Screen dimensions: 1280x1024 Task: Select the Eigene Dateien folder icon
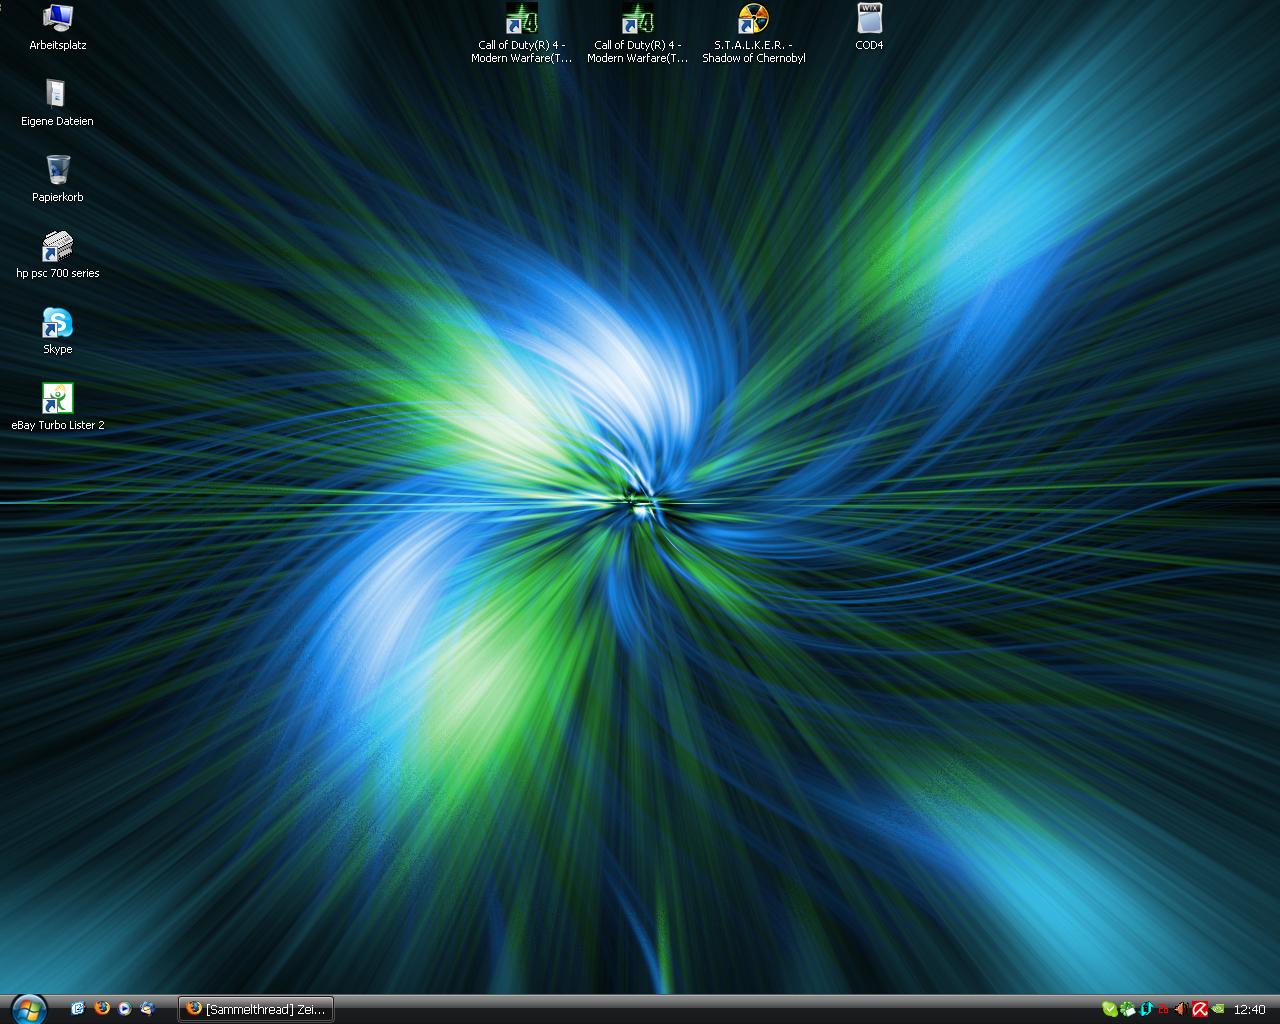click(x=57, y=103)
